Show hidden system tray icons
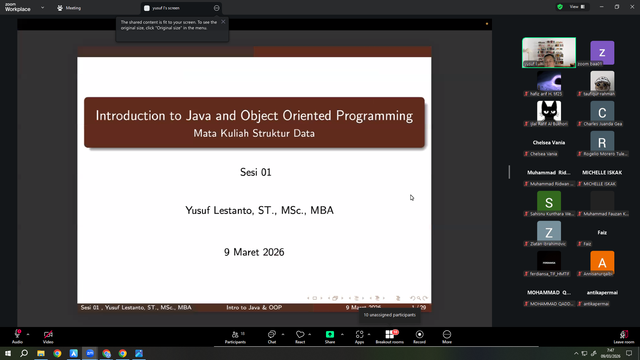The width and height of the screenshot is (640, 360). (x=576, y=353)
